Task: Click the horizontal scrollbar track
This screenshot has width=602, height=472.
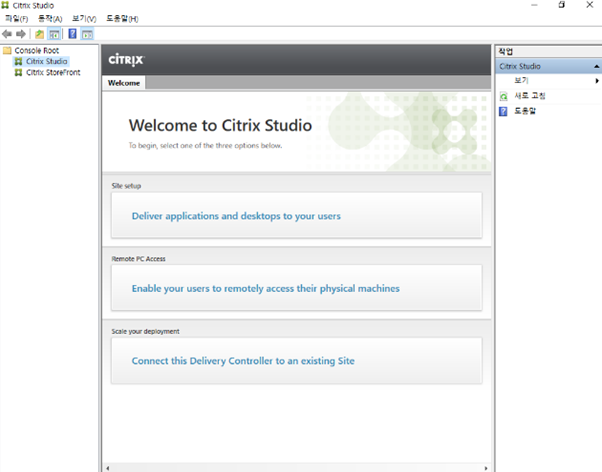Action: click(297, 468)
